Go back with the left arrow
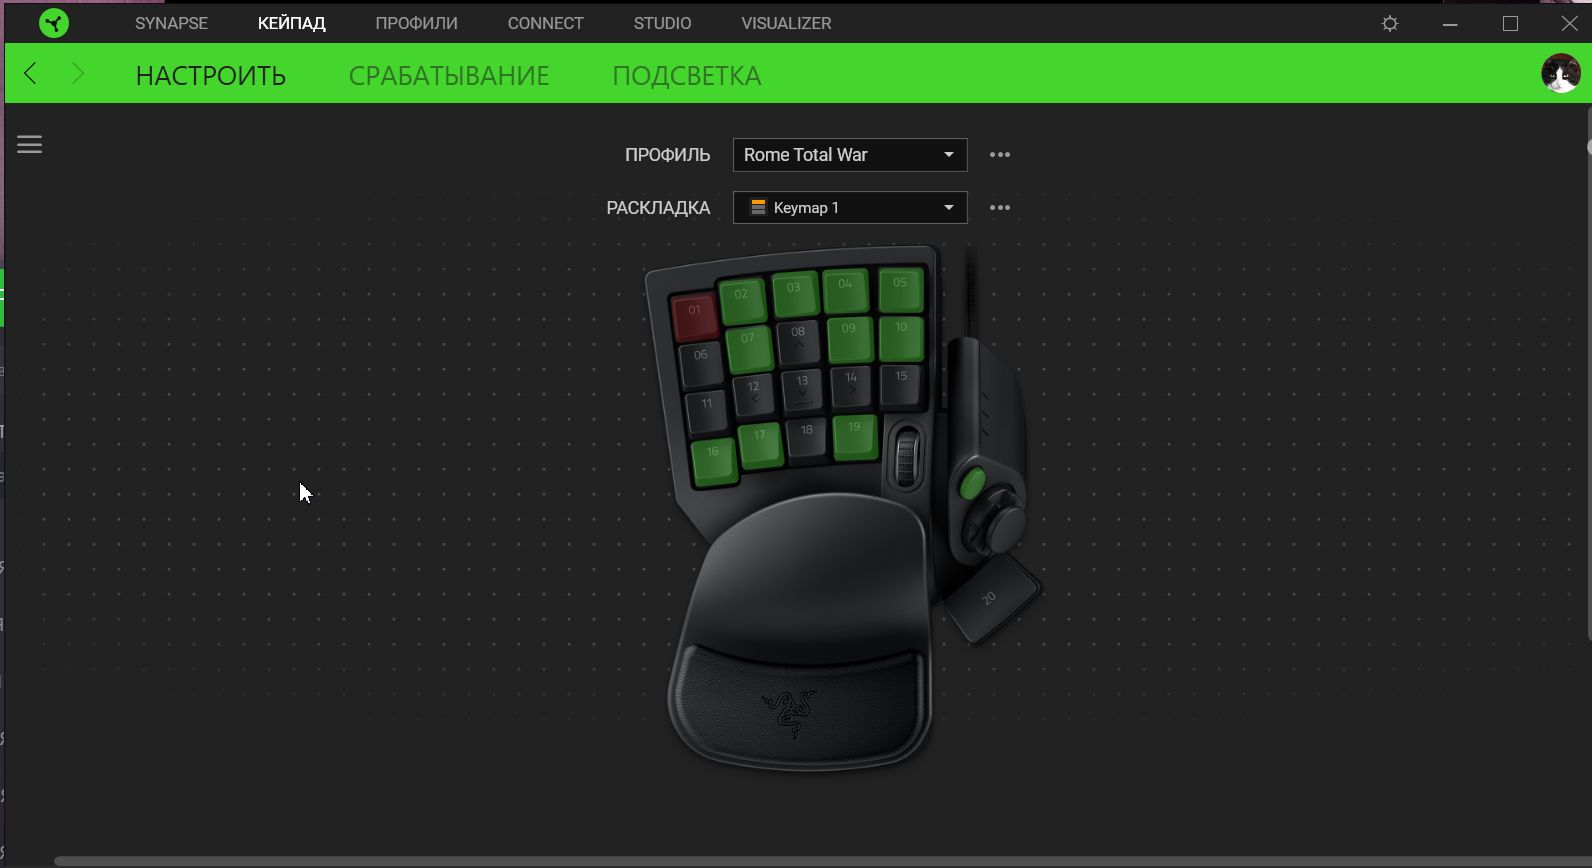Viewport: 1592px width, 868px height. click(30, 73)
